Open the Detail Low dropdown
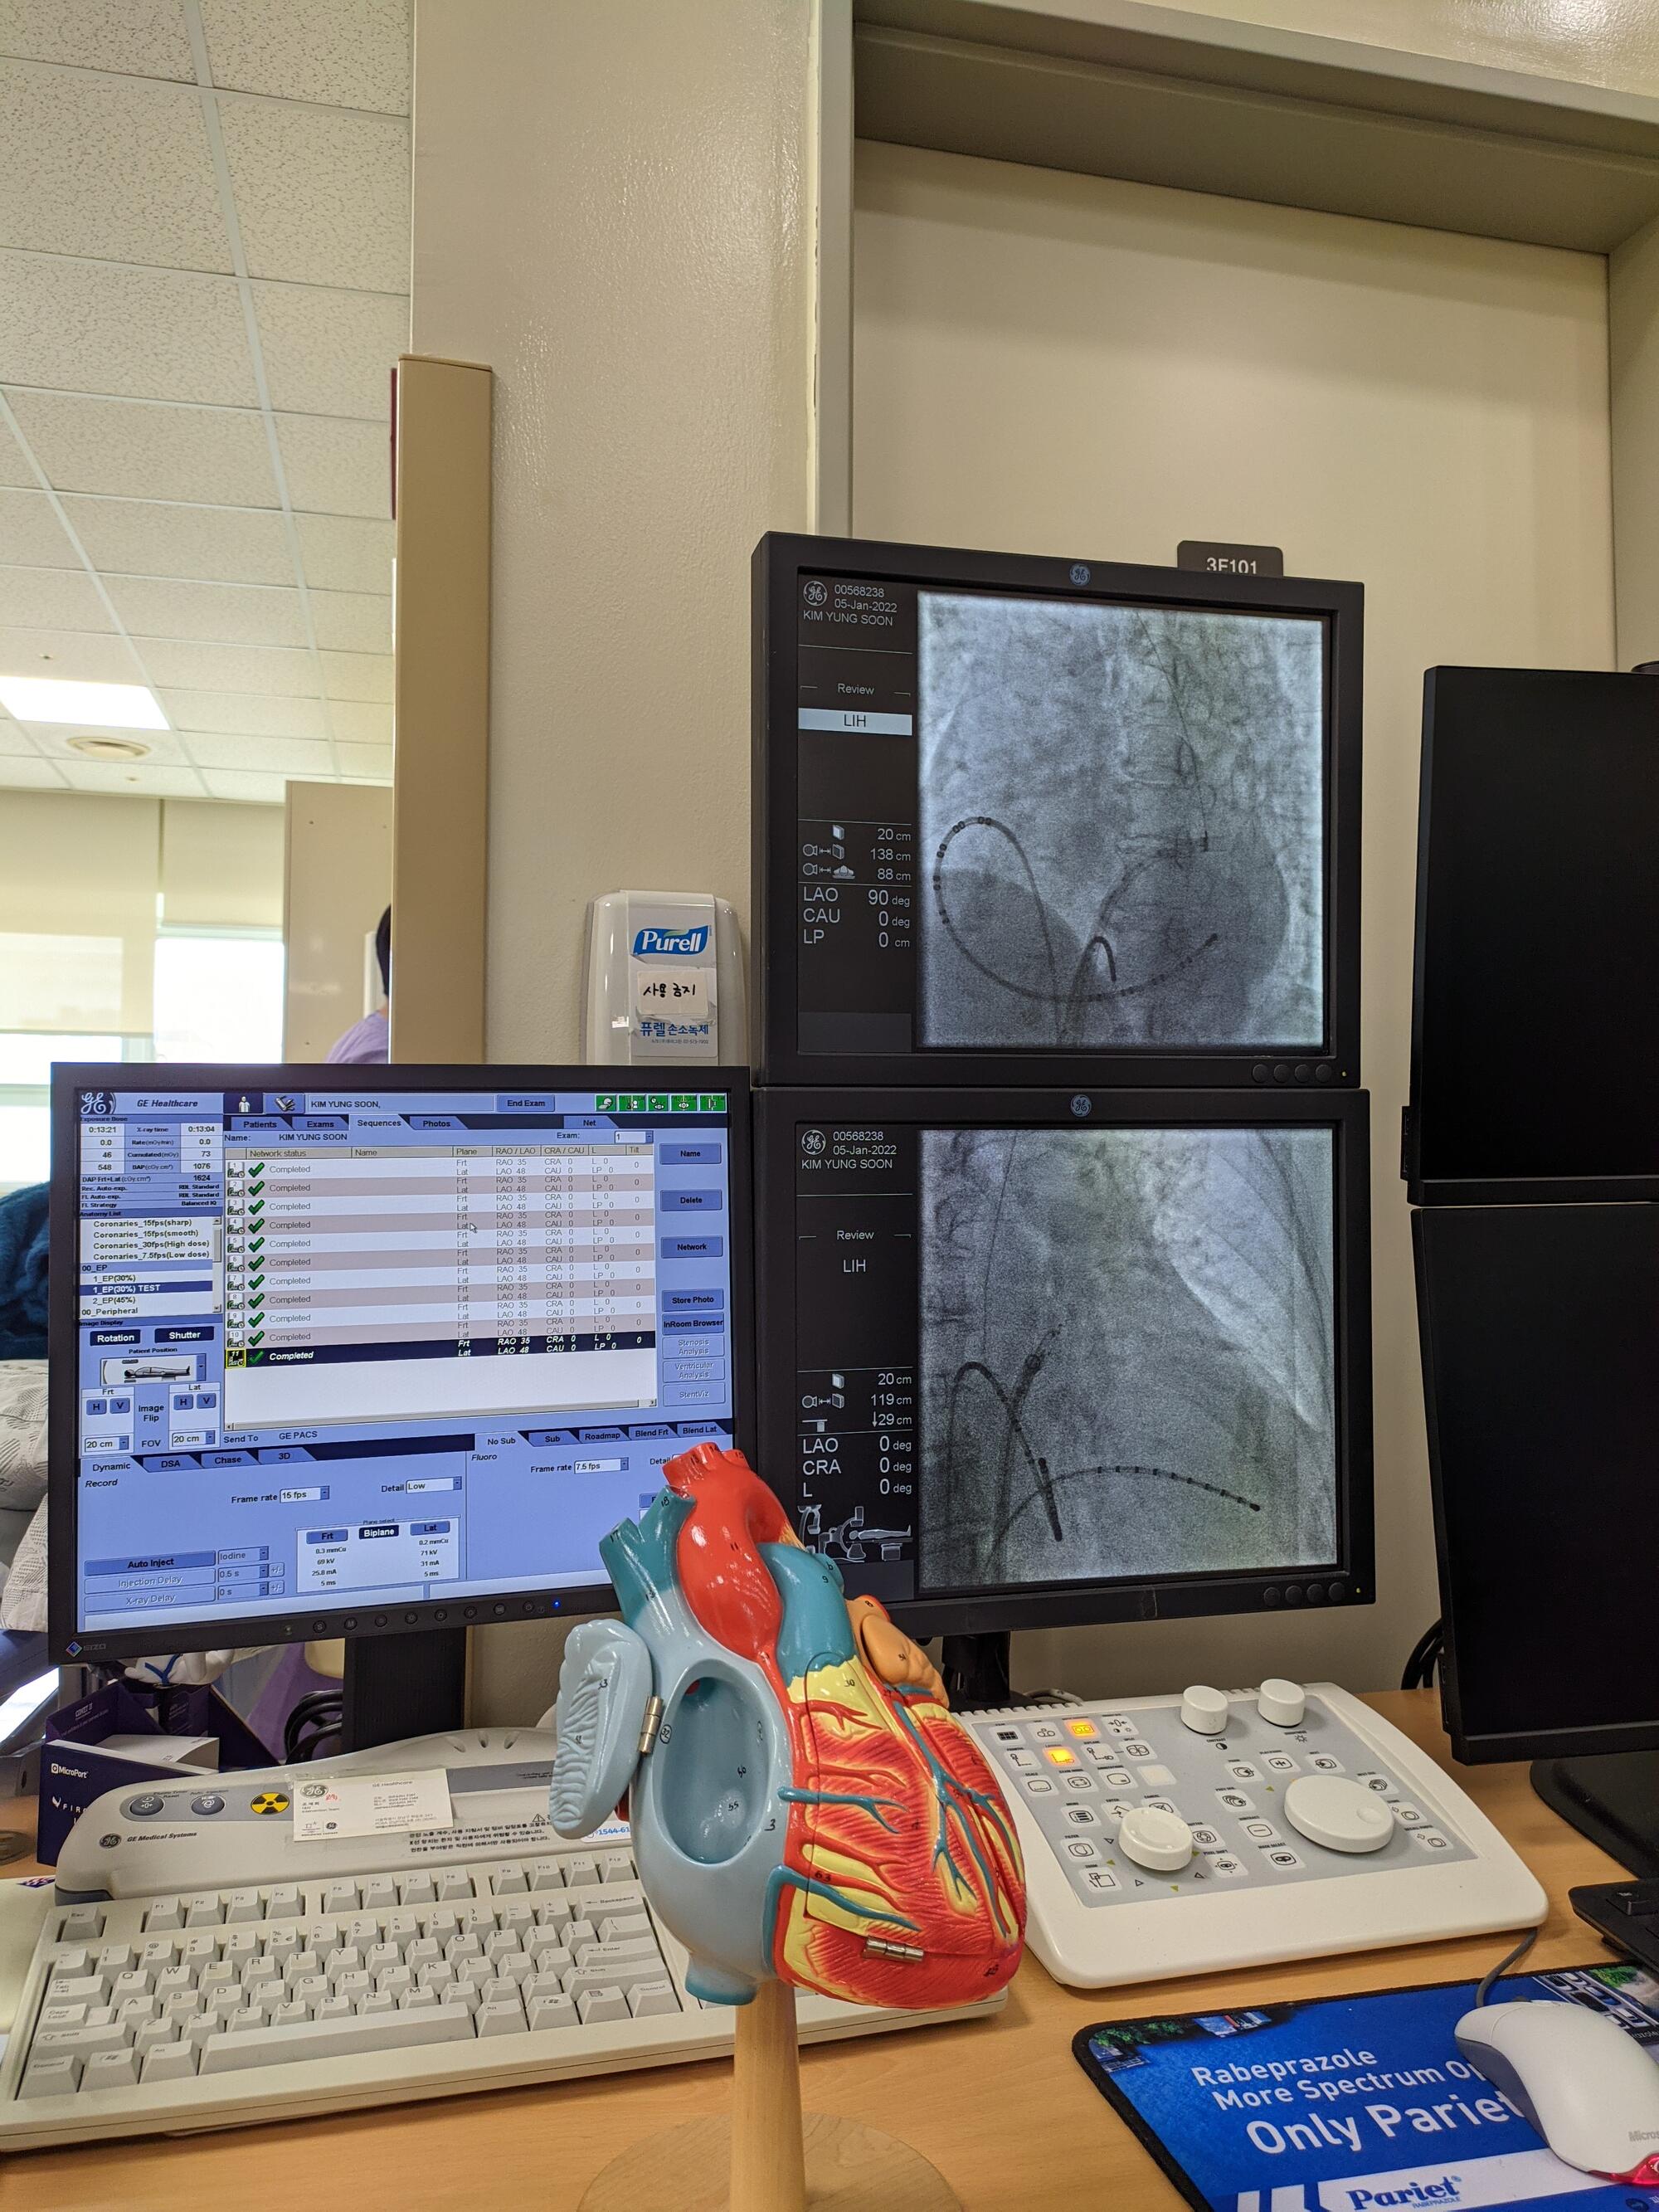 tap(434, 1486)
